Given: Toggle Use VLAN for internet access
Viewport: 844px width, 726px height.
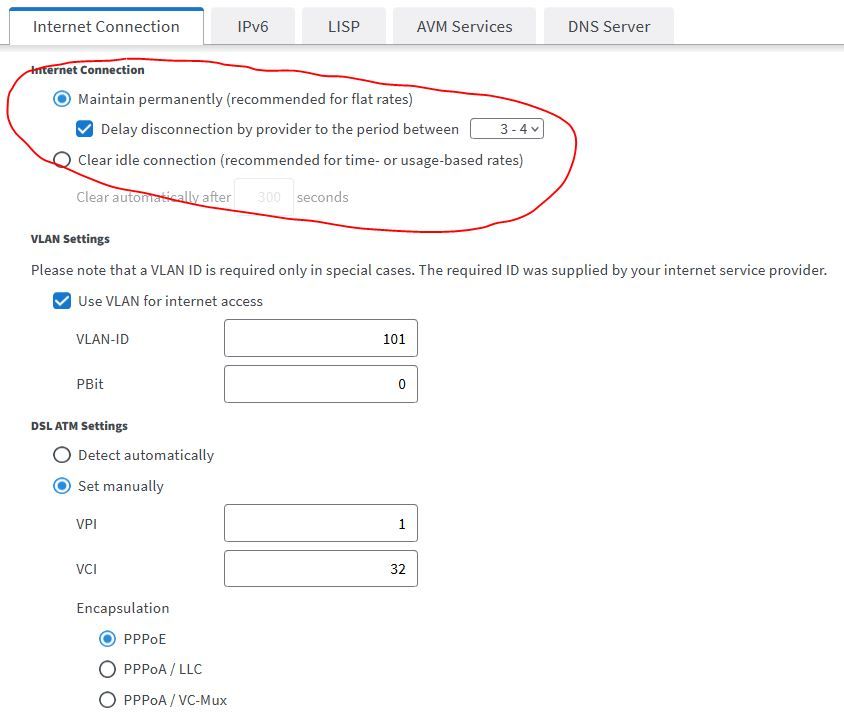Looking at the screenshot, I should pos(62,301).
